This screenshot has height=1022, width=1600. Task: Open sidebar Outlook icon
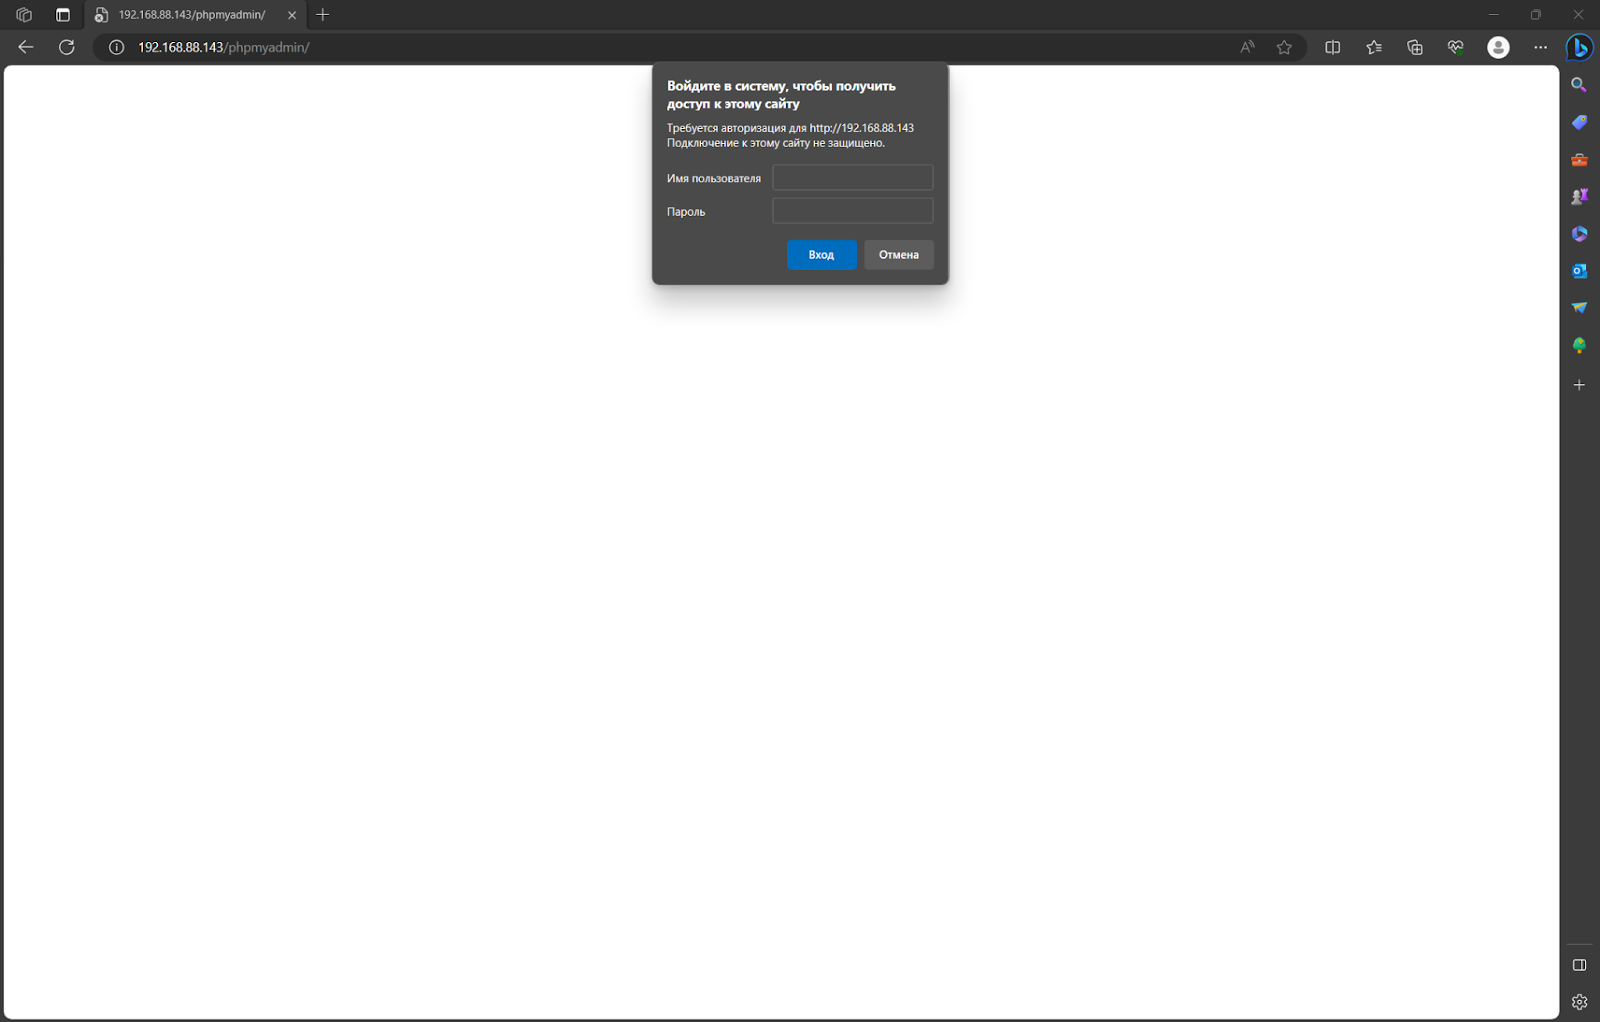pyautogui.click(x=1579, y=271)
